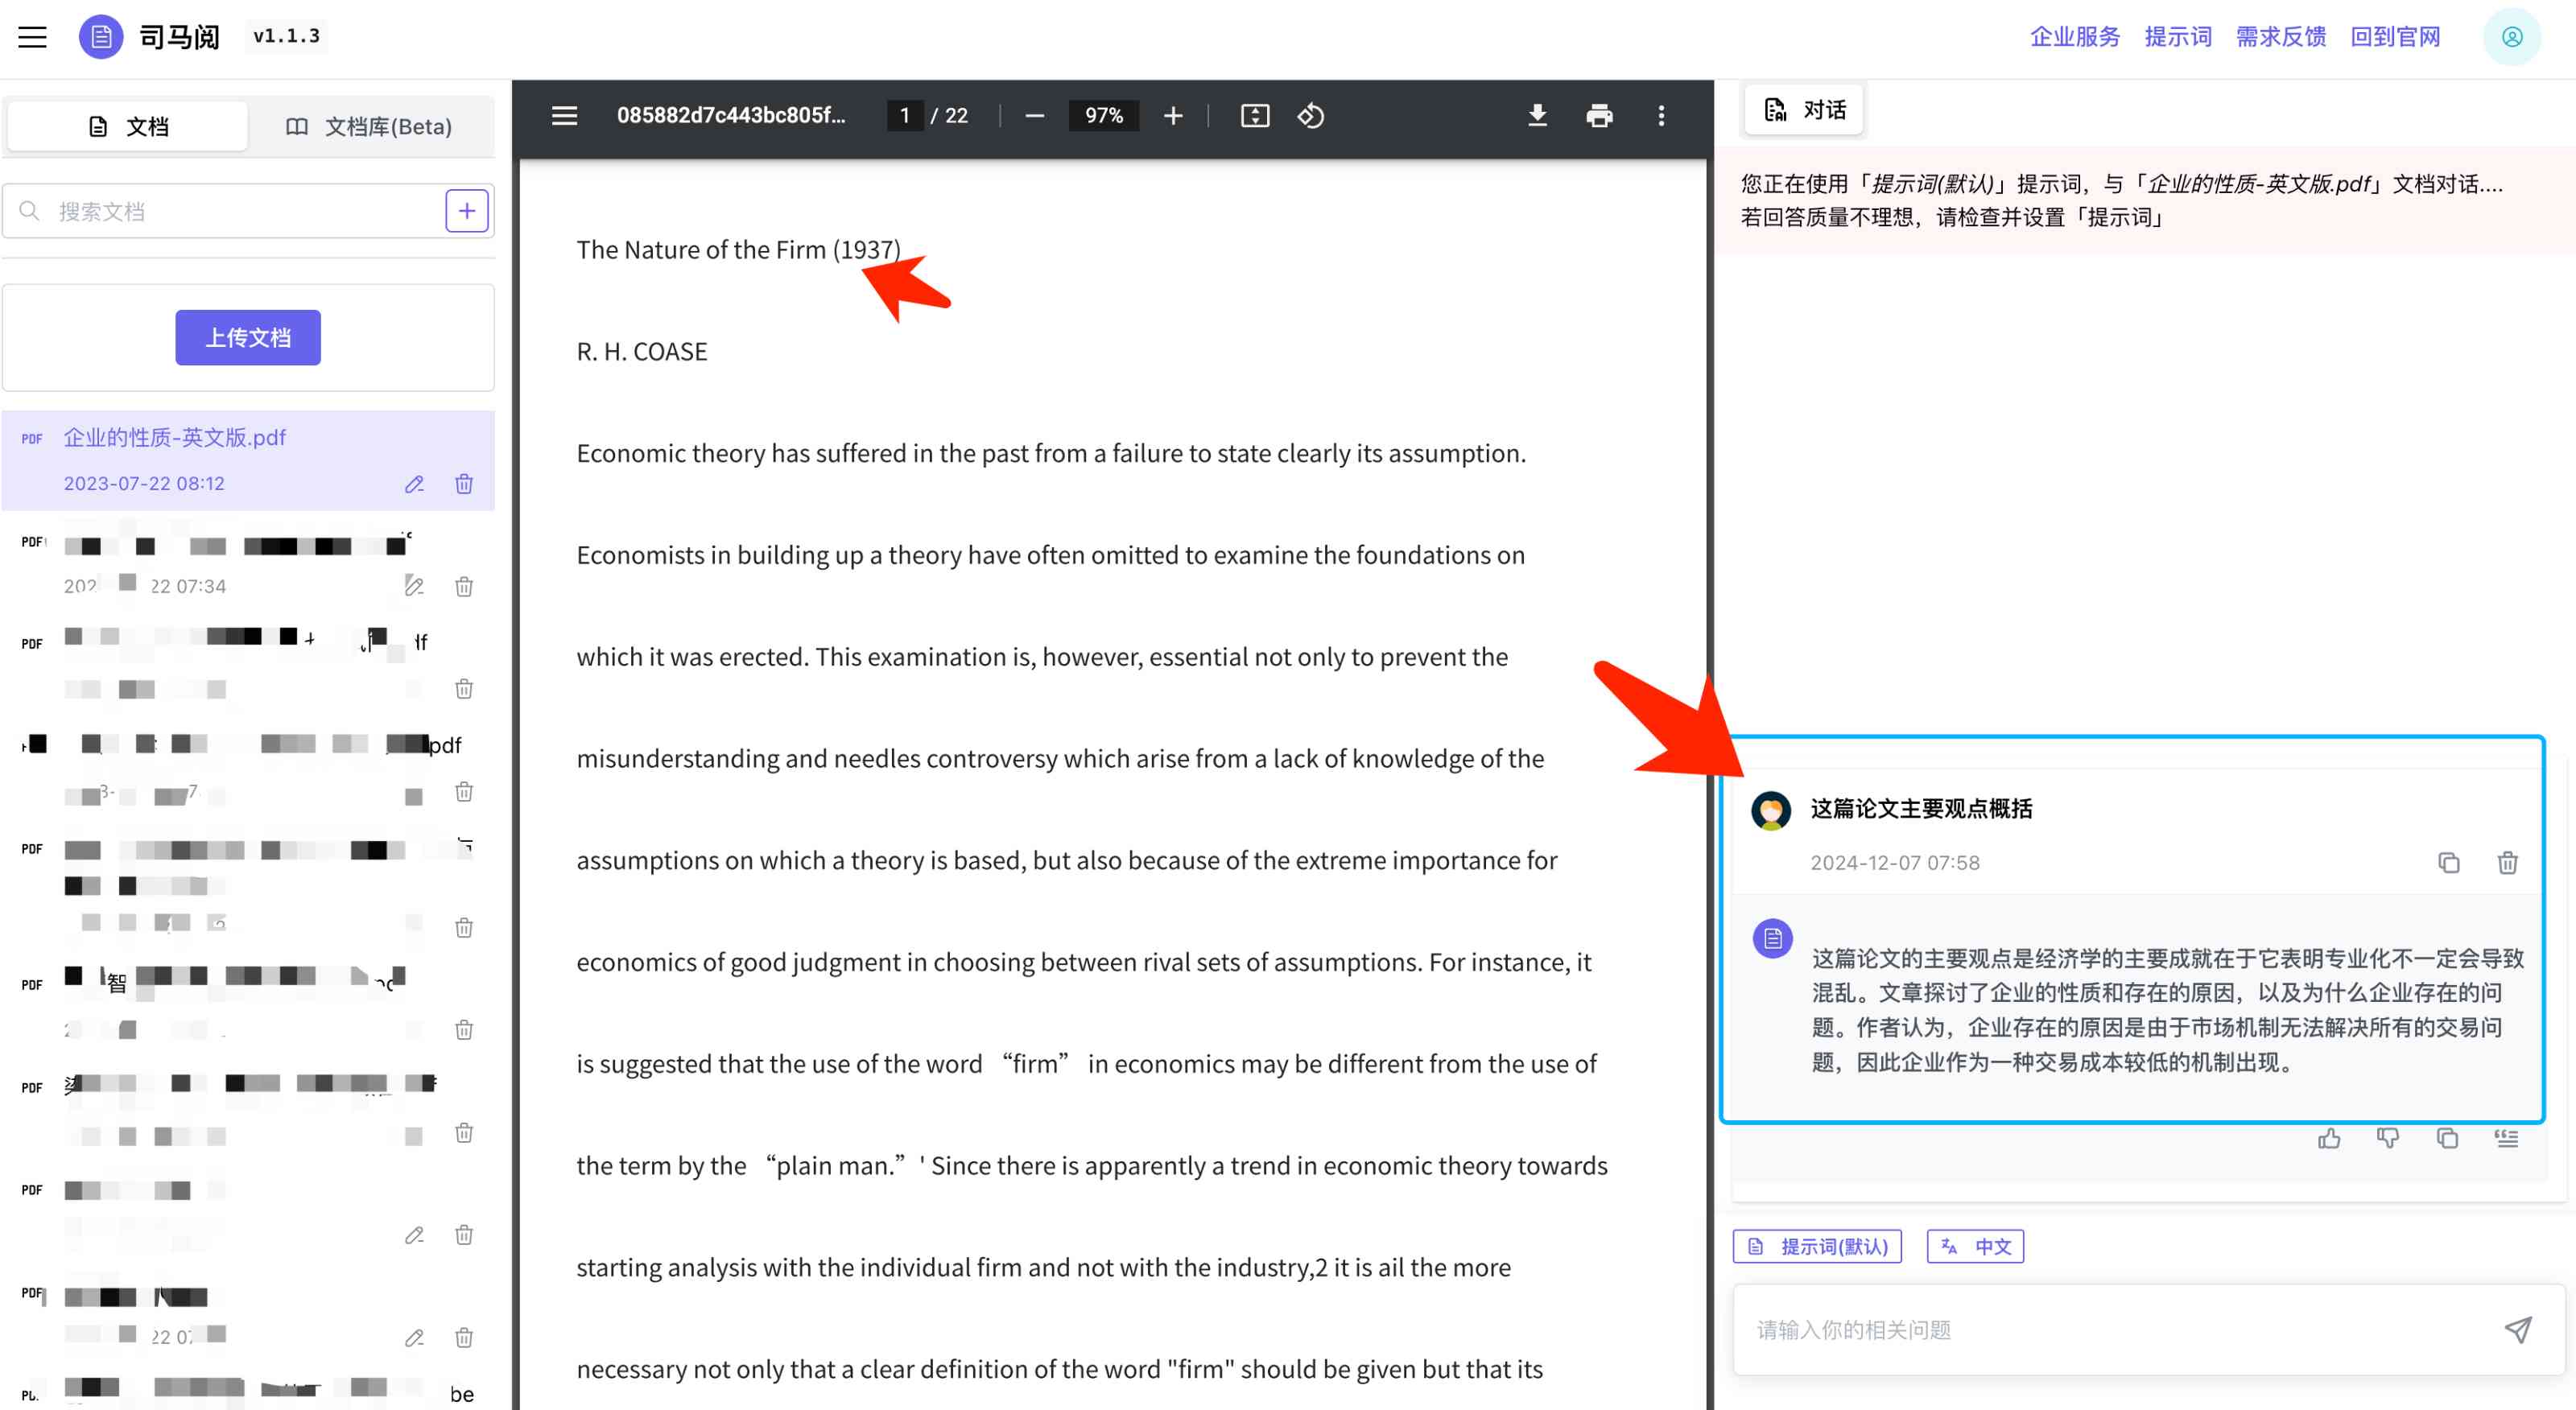Click edit icon for document dated 22 07:34
The width and height of the screenshot is (2576, 1410).
click(414, 586)
